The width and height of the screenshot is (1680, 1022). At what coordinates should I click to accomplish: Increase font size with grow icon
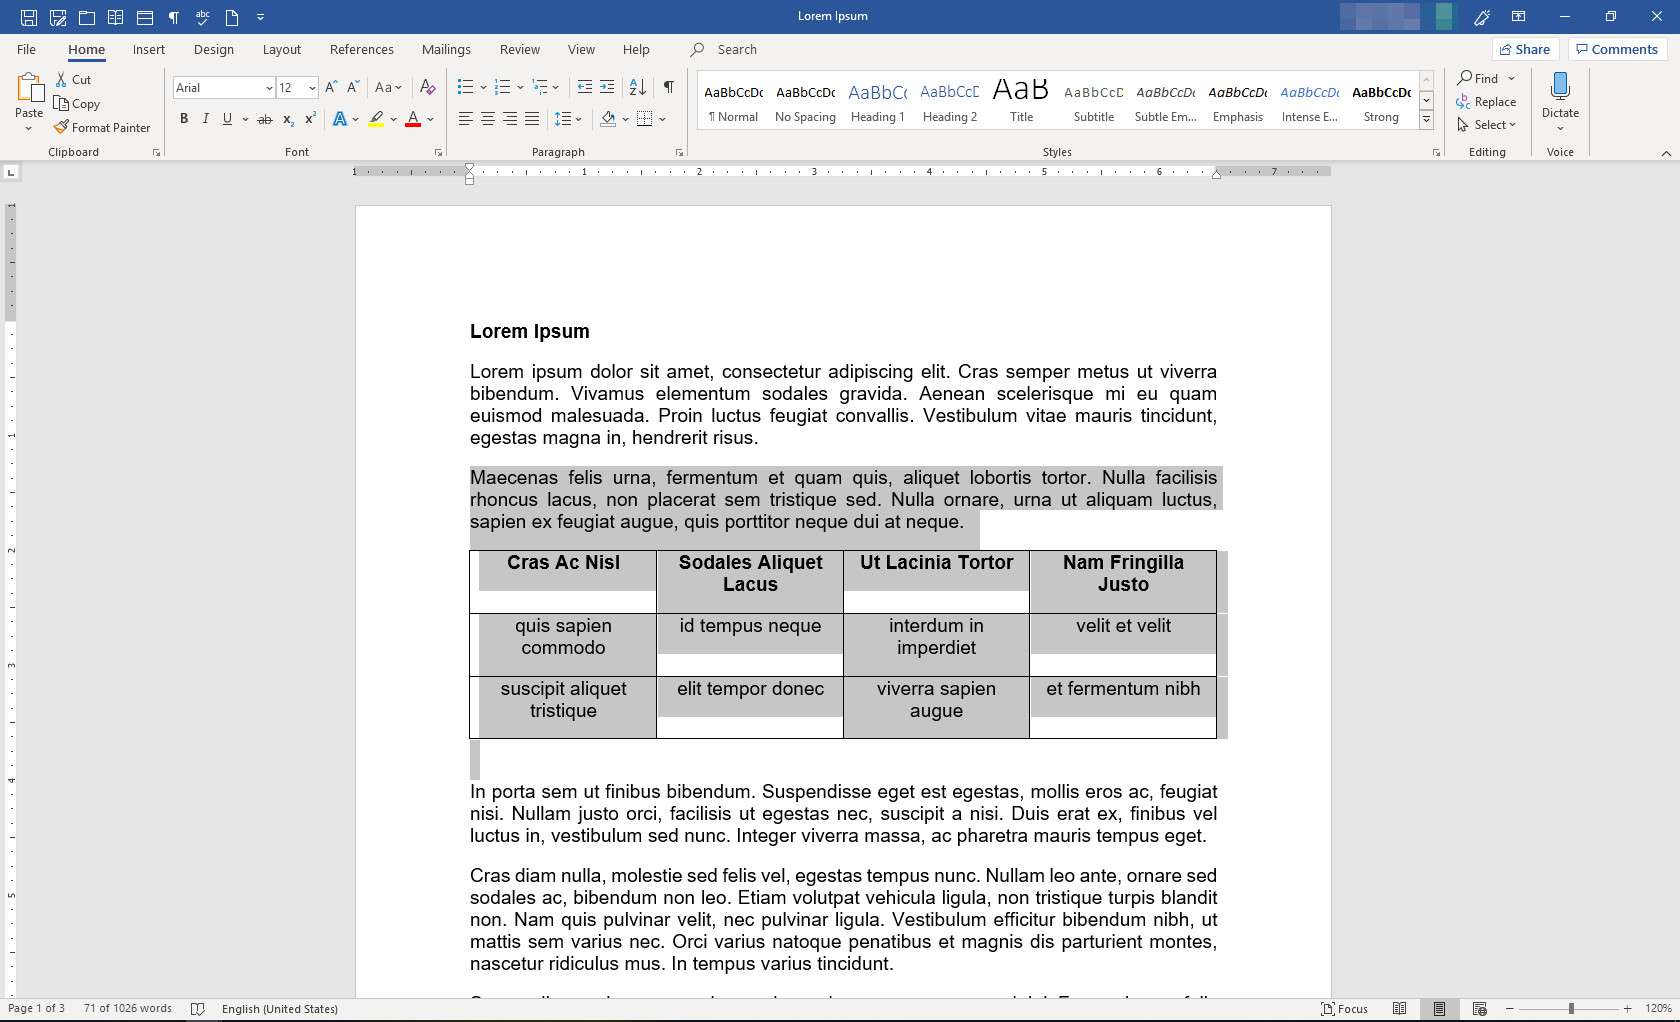tap(331, 87)
